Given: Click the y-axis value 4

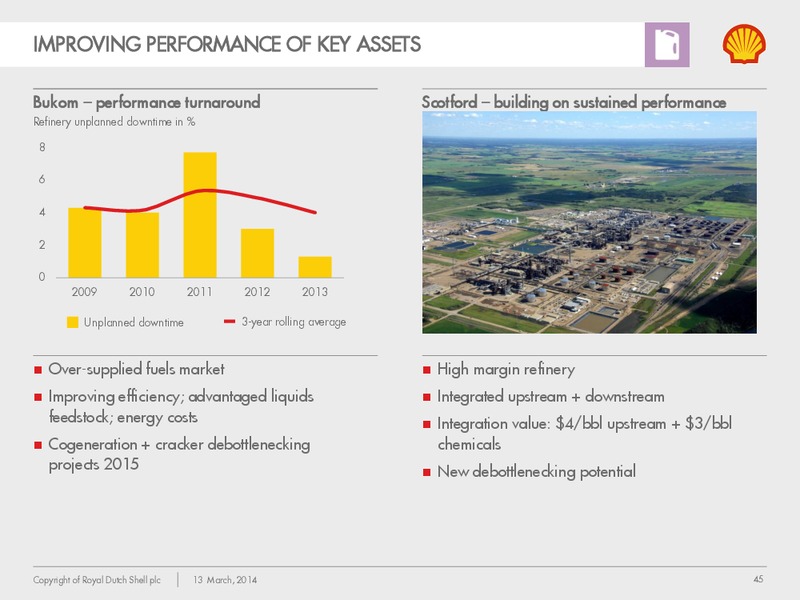Looking at the screenshot, I should click(x=42, y=212).
